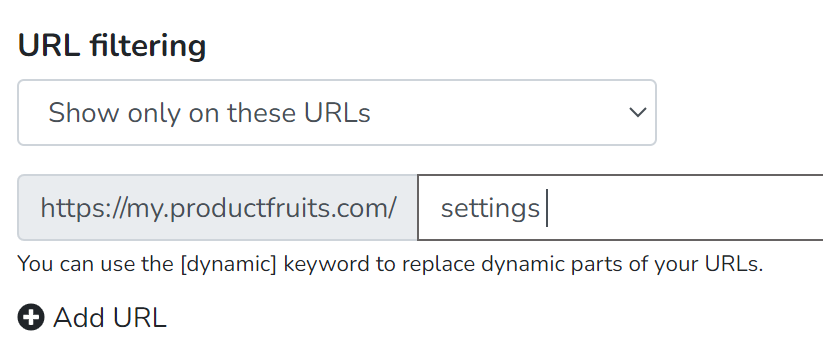The width and height of the screenshot is (823, 360).
Task: Click the plus circle icon beside Add URL
Action: (31, 317)
